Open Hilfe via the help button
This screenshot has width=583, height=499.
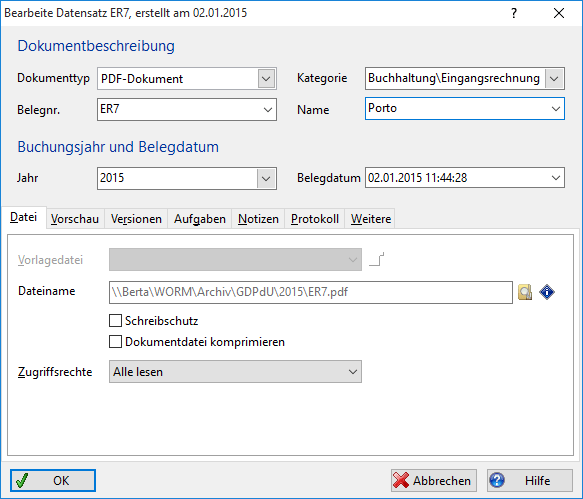click(530, 480)
